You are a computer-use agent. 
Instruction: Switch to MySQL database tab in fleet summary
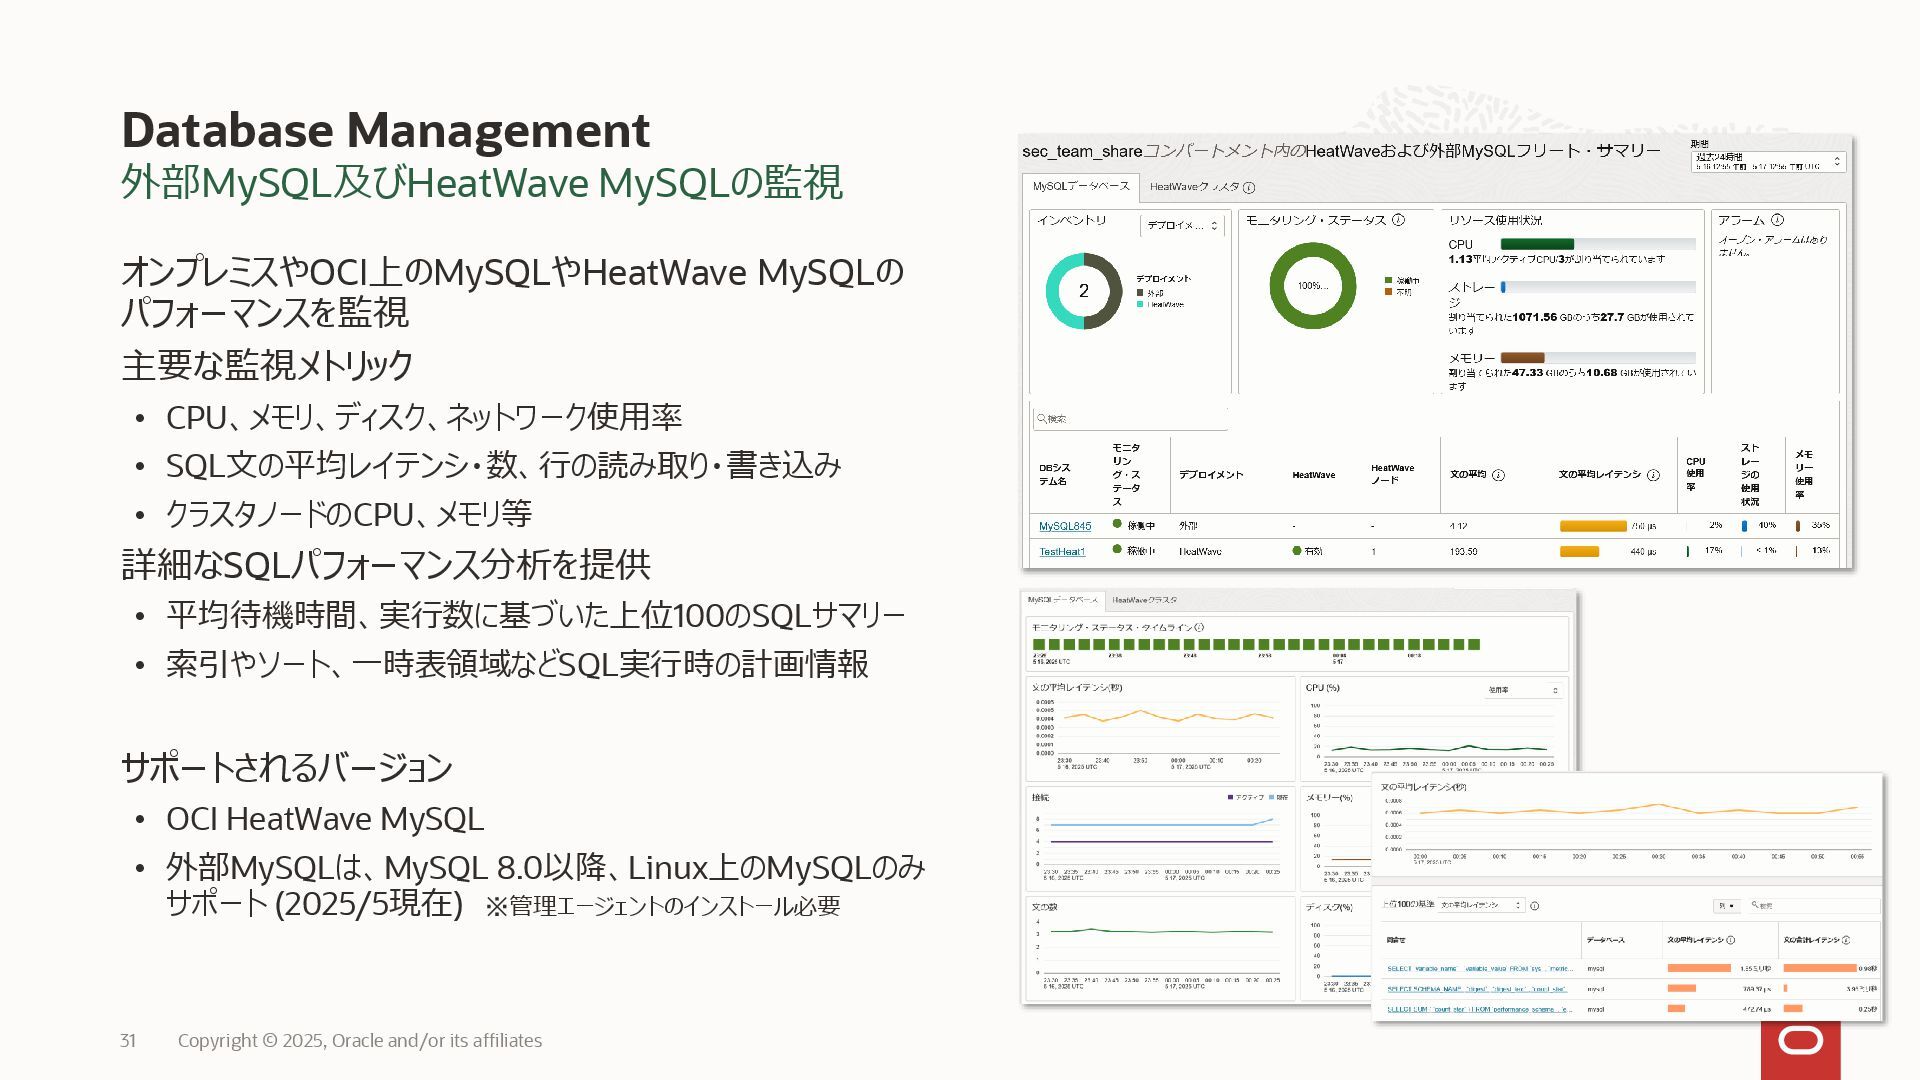pos(1080,187)
